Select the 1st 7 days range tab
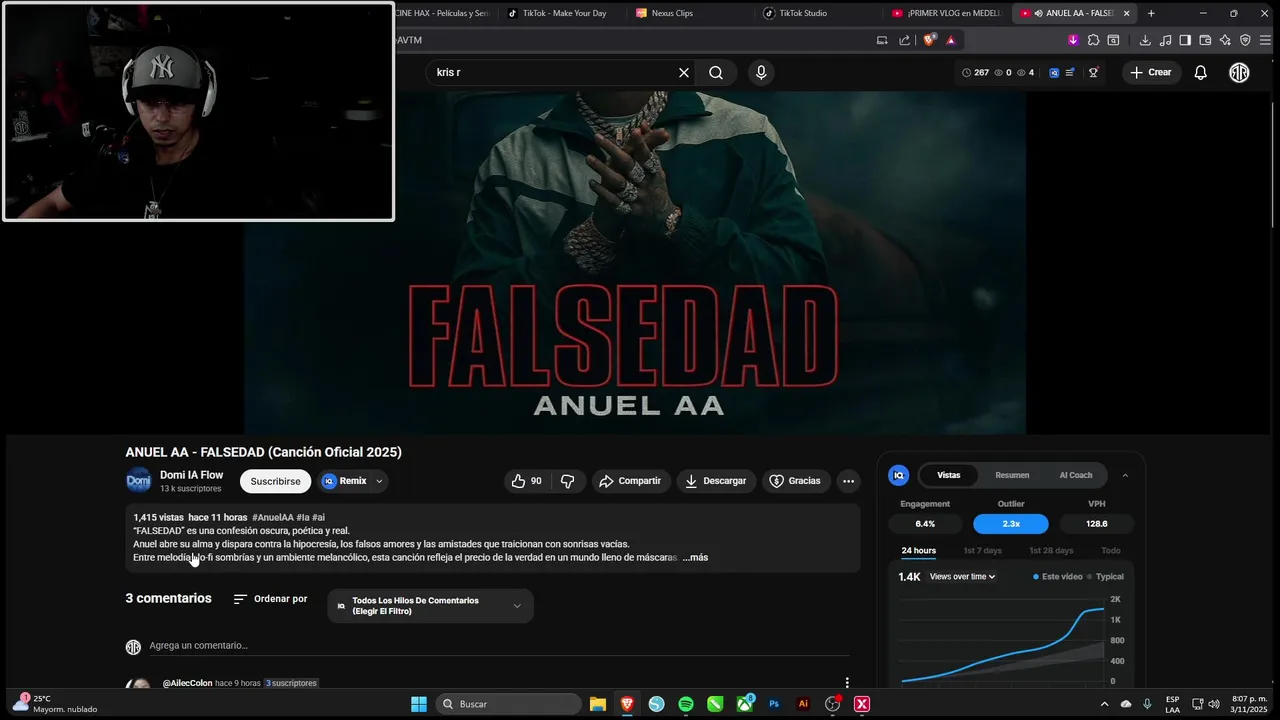 pyautogui.click(x=982, y=550)
